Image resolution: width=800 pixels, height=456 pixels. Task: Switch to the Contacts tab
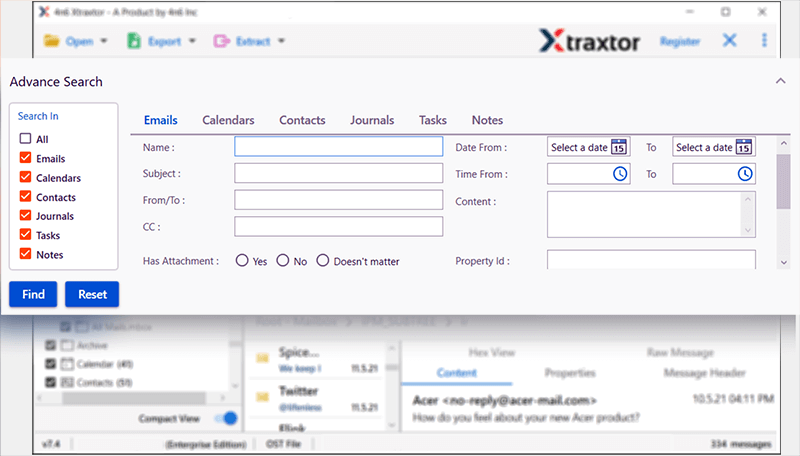point(302,120)
